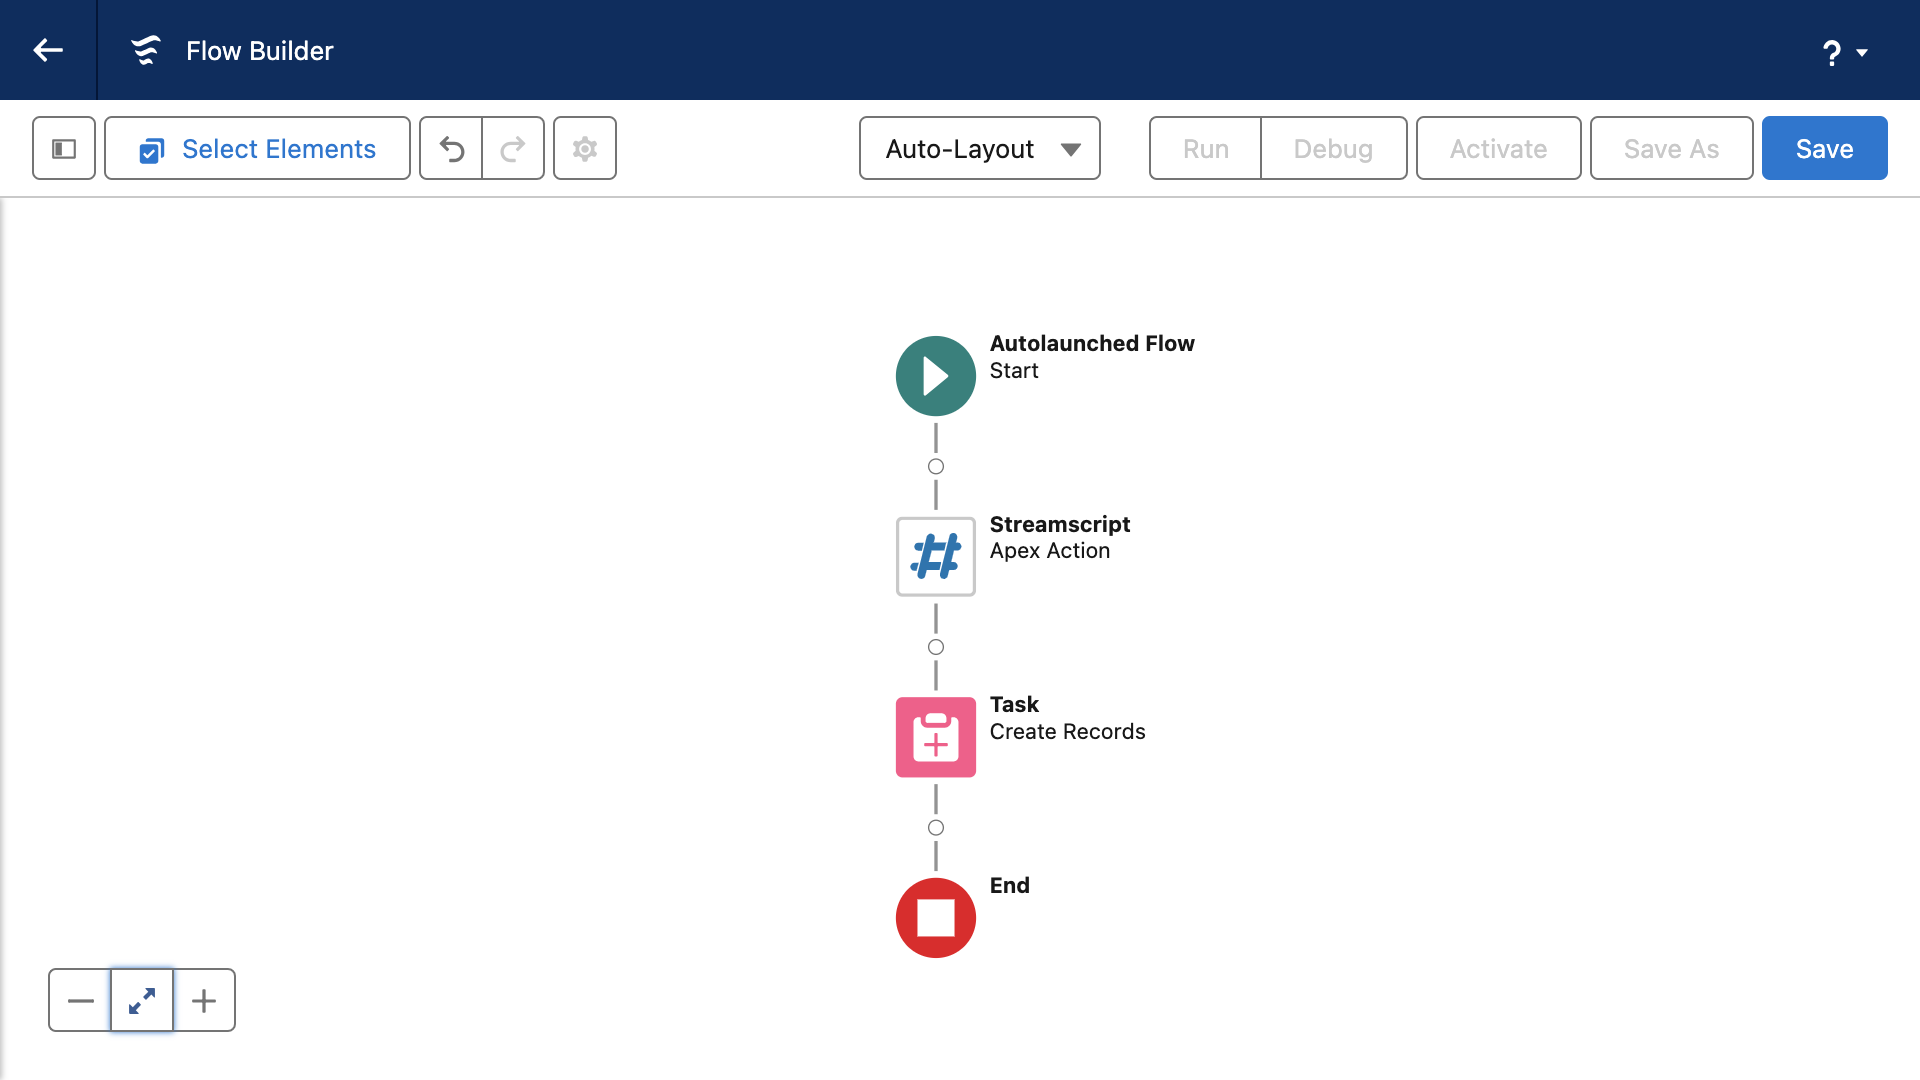Image resolution: width=1920 pixels, height=1080 pixels.
Task: Click the Streamscript label text
Action: pos(1060,524)
